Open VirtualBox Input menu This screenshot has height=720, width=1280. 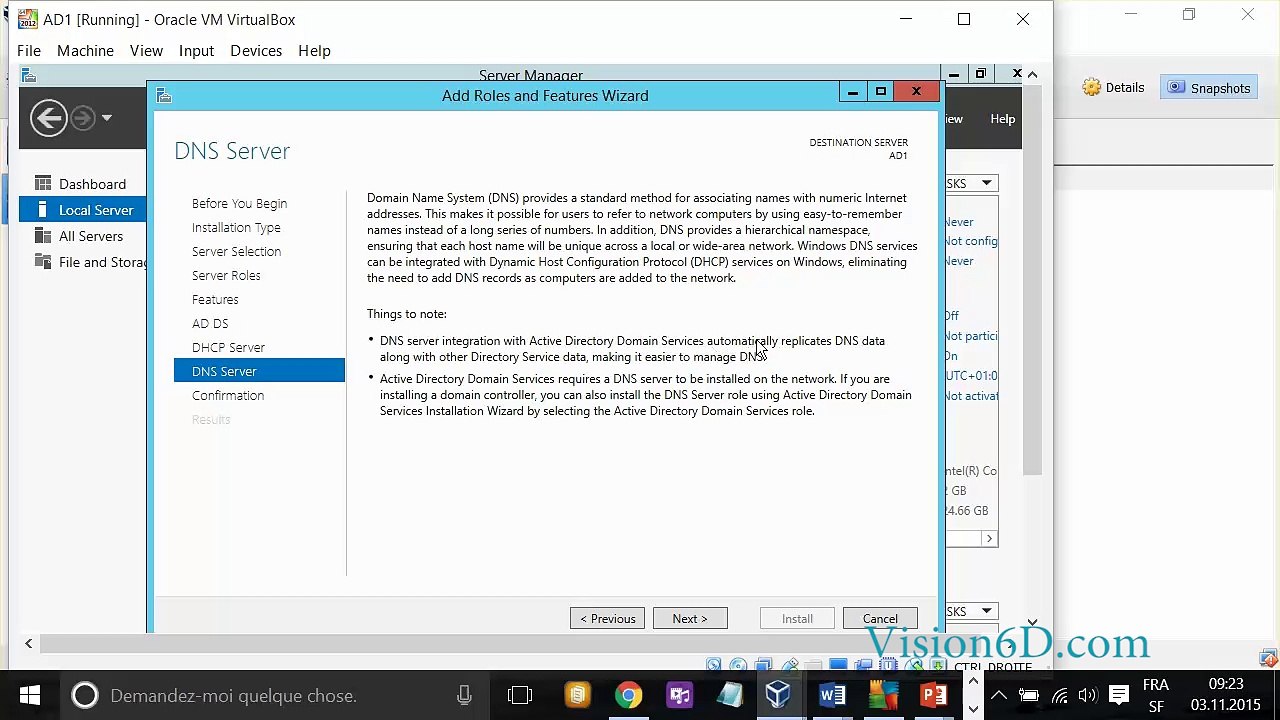(196, 51)
